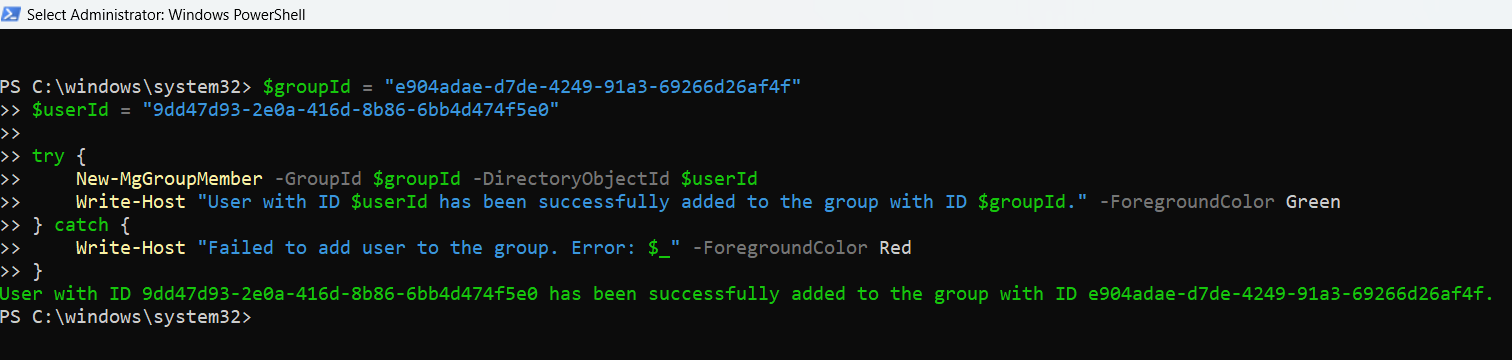1512x360 pixels.
Task: Click the PowerShell icon in title bar
Action: (11, 14)
